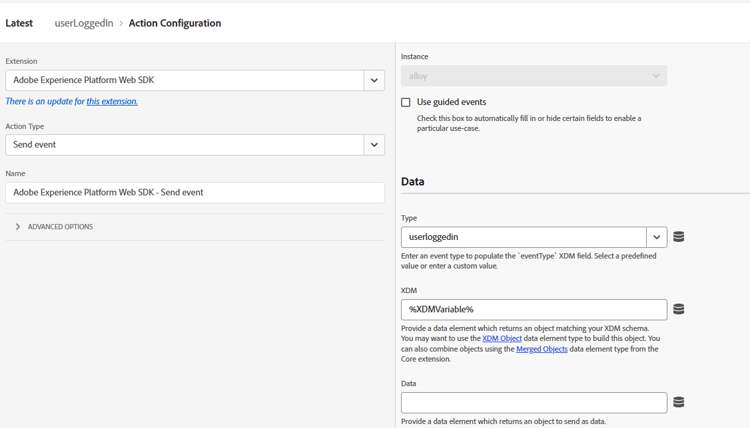The image size is (750, 428).
Task: Open the Instance alloy dropdown
Action: [534, 76]
